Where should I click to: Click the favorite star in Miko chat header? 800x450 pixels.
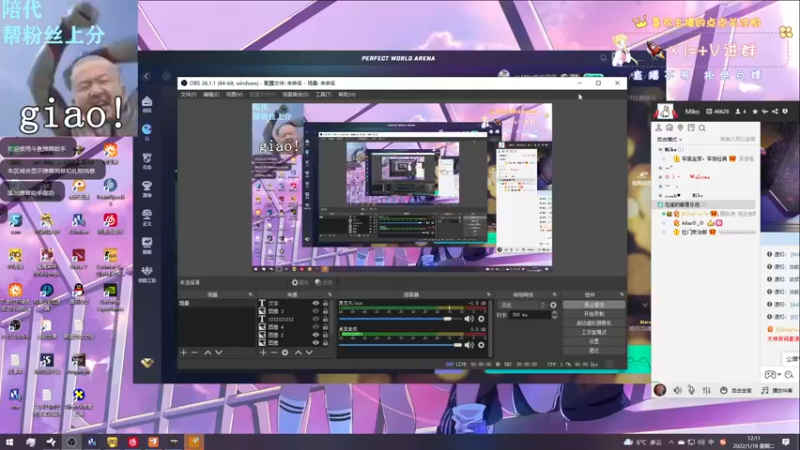(x=755, y=111)
